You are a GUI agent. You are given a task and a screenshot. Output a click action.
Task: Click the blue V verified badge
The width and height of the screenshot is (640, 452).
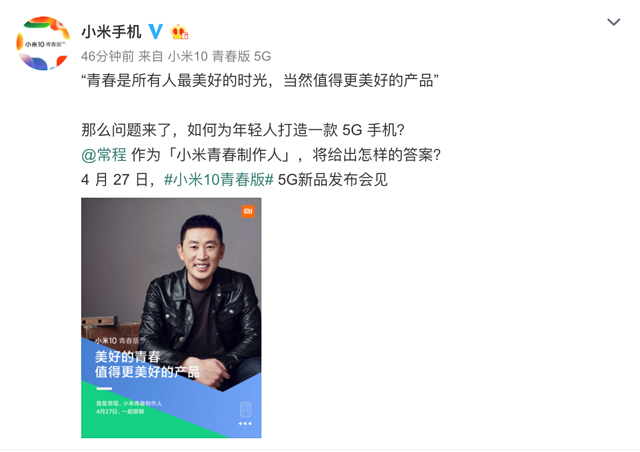point(155,31)
